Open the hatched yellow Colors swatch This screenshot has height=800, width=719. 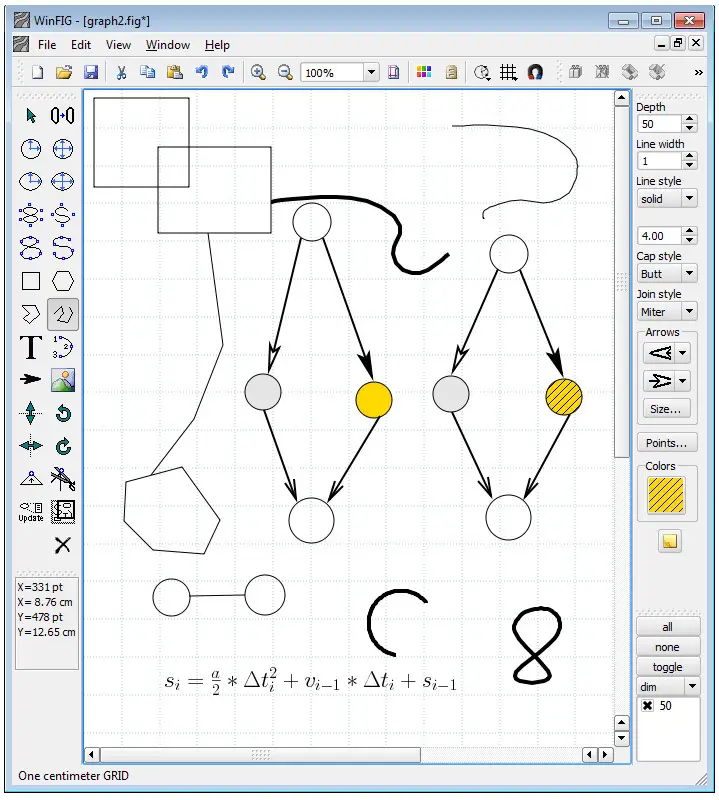pyautogui.click(x=665, y=495)
